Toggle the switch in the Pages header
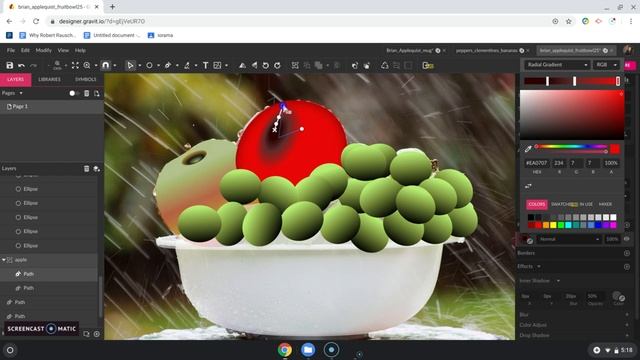This screenshot has height=360, width=640. 73,93
